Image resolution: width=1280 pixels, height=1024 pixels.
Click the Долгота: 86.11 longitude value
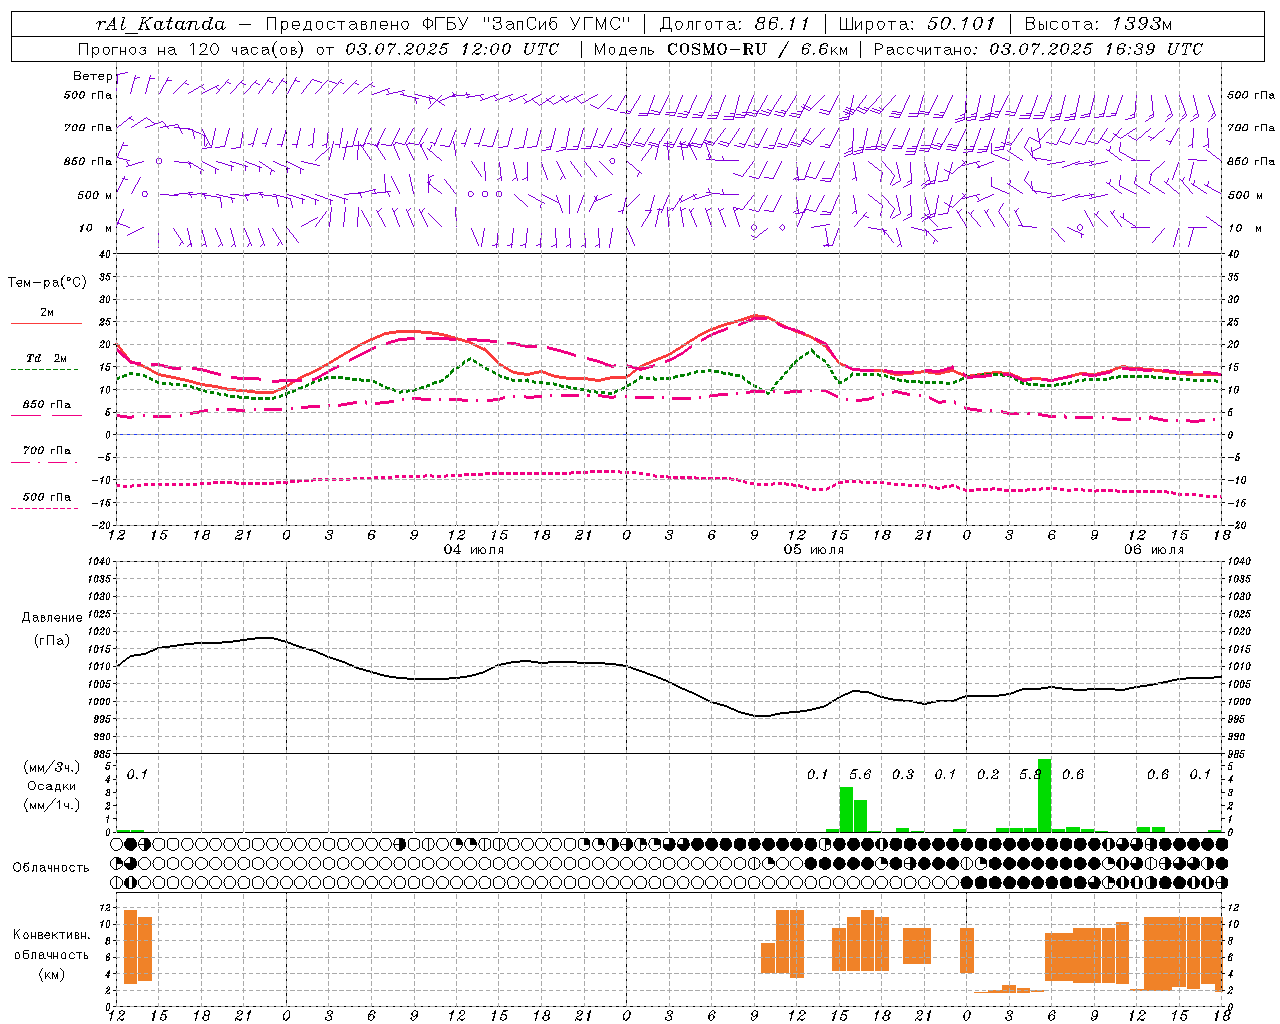point(735,24)
